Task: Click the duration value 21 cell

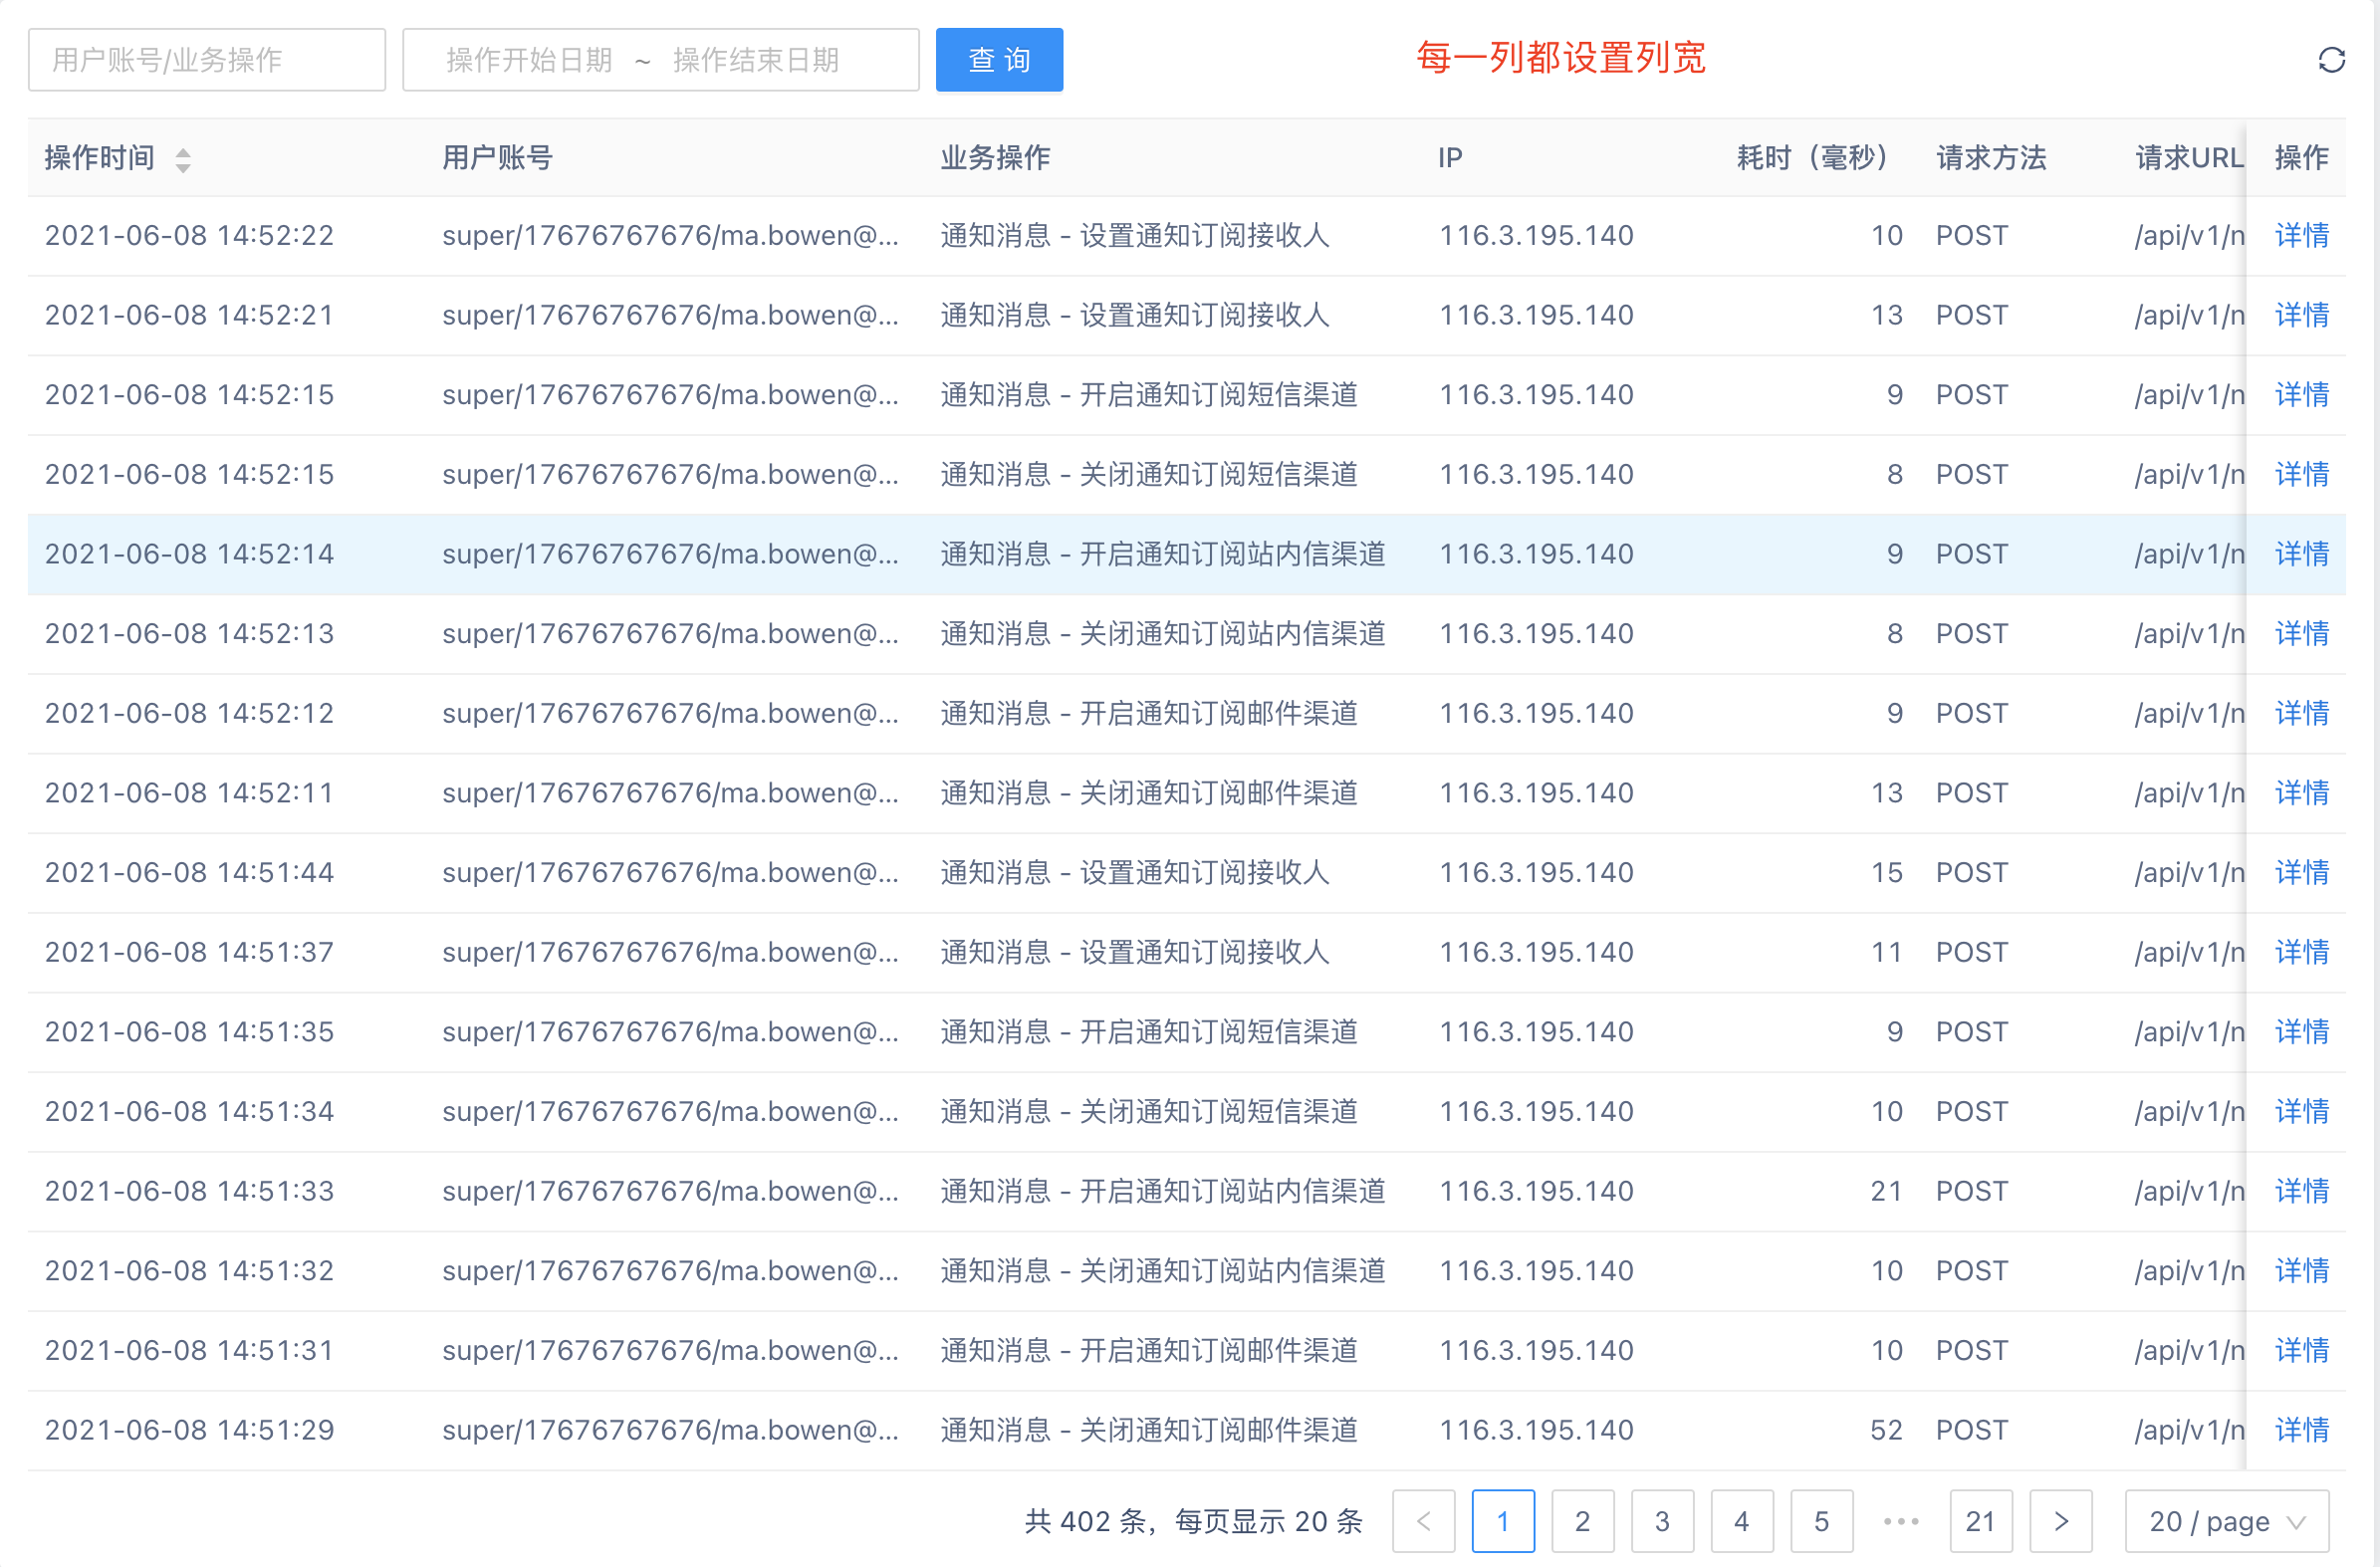Action: tap(1886, 1191)
